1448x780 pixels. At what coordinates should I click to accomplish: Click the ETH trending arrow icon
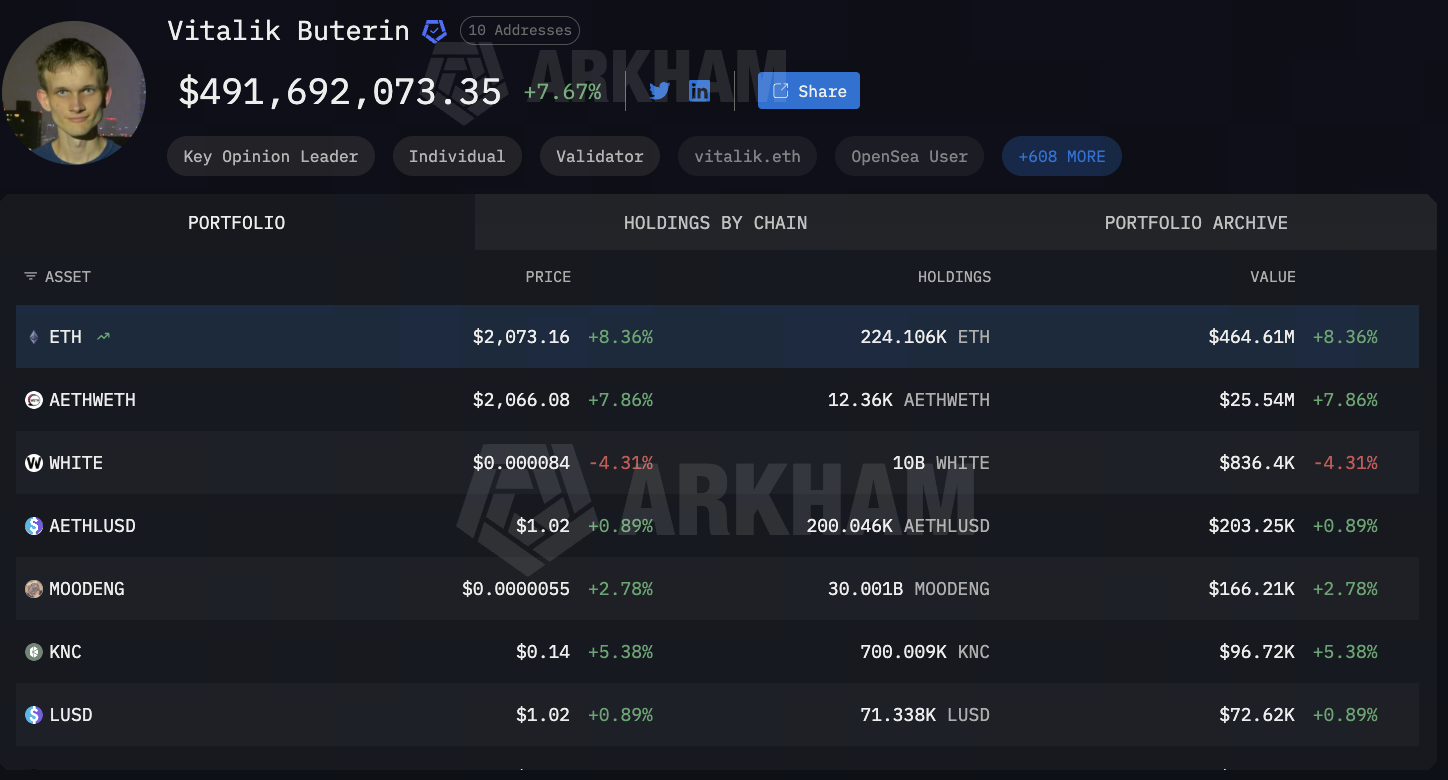coord(103,337)
